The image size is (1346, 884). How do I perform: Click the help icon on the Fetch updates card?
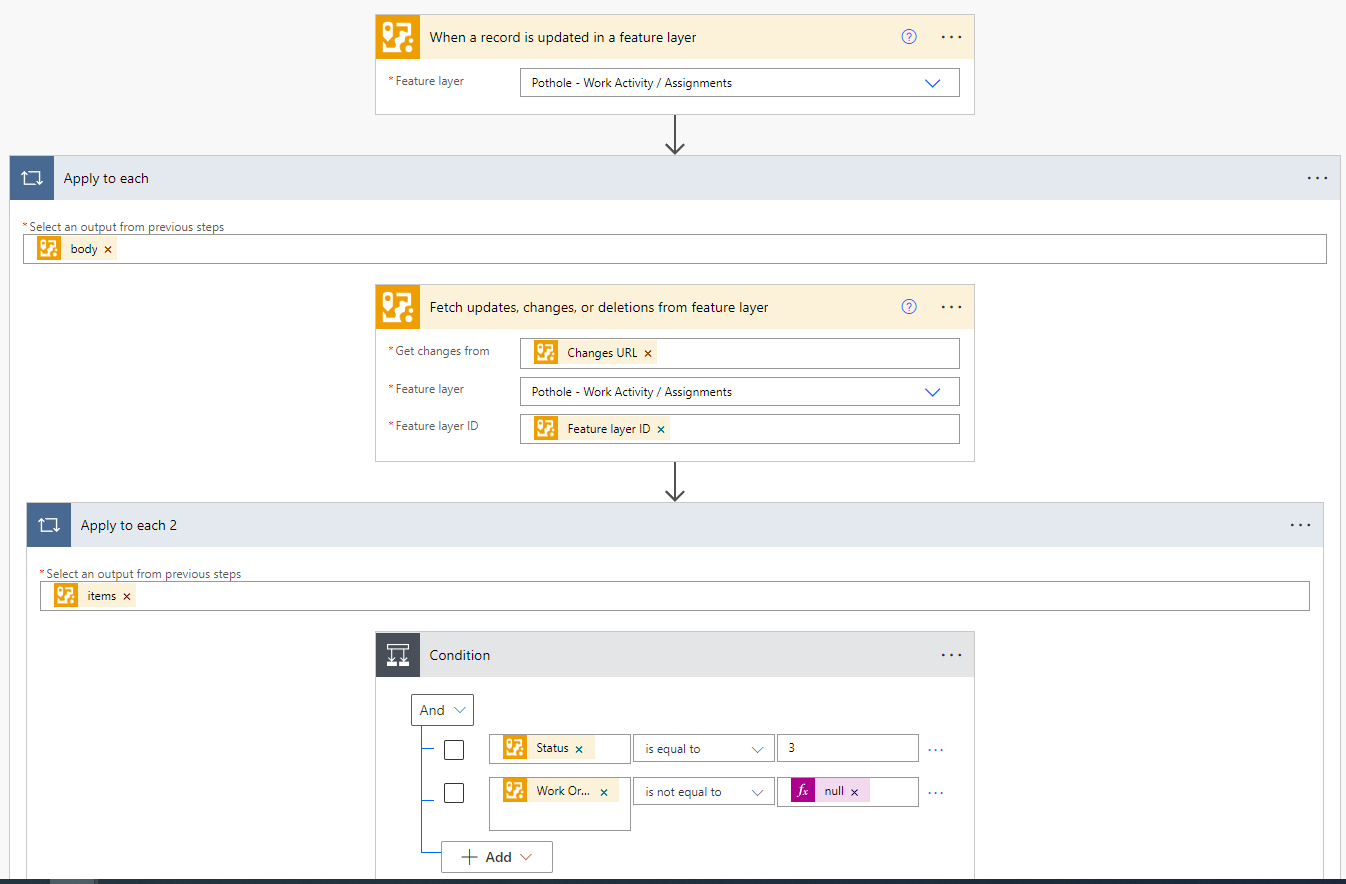pos(909,307)
